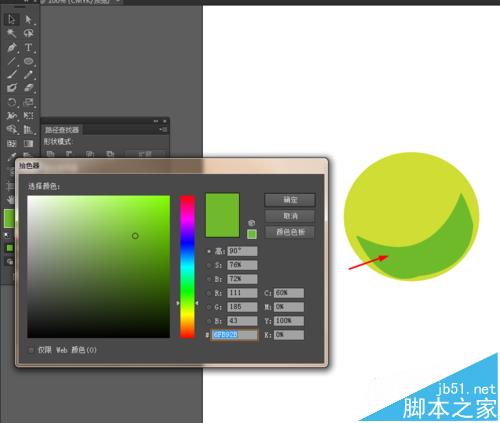
Task: Select the H (hue) radio button
Action: [x=209, y=251]
